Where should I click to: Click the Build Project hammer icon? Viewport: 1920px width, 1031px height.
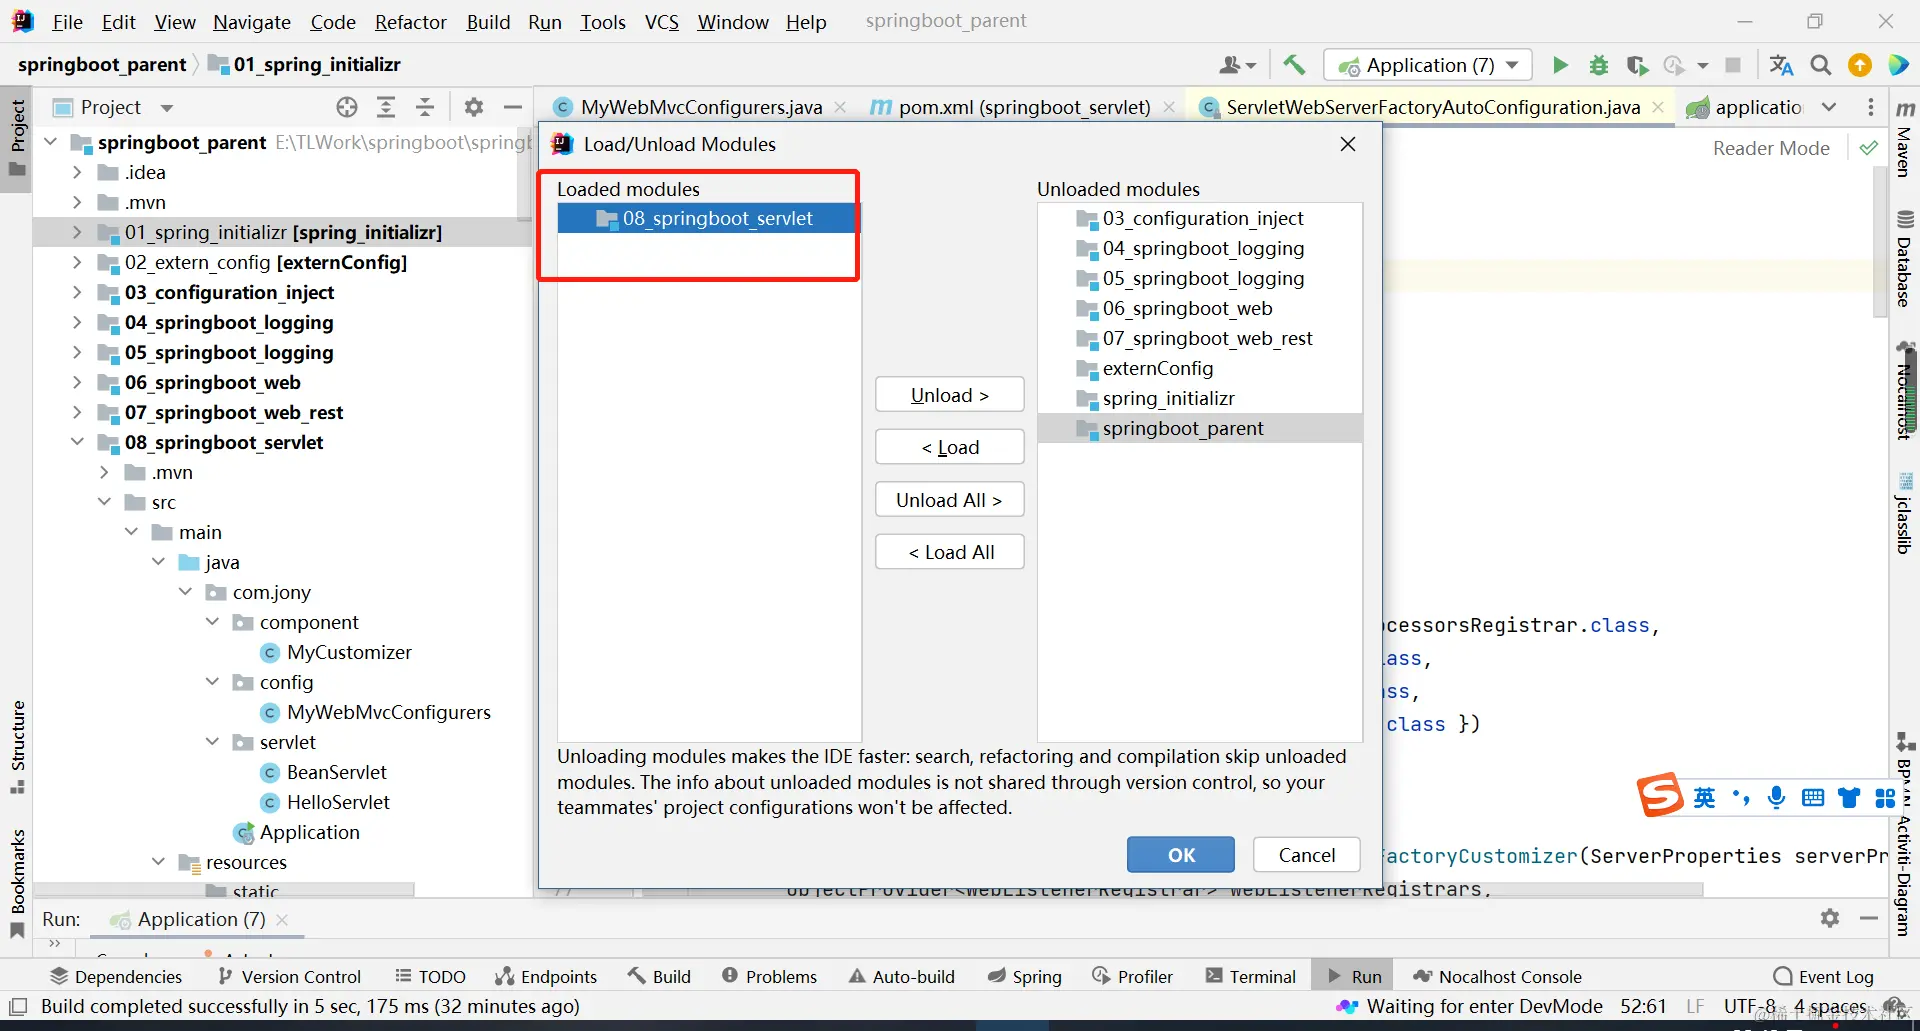1294,65
